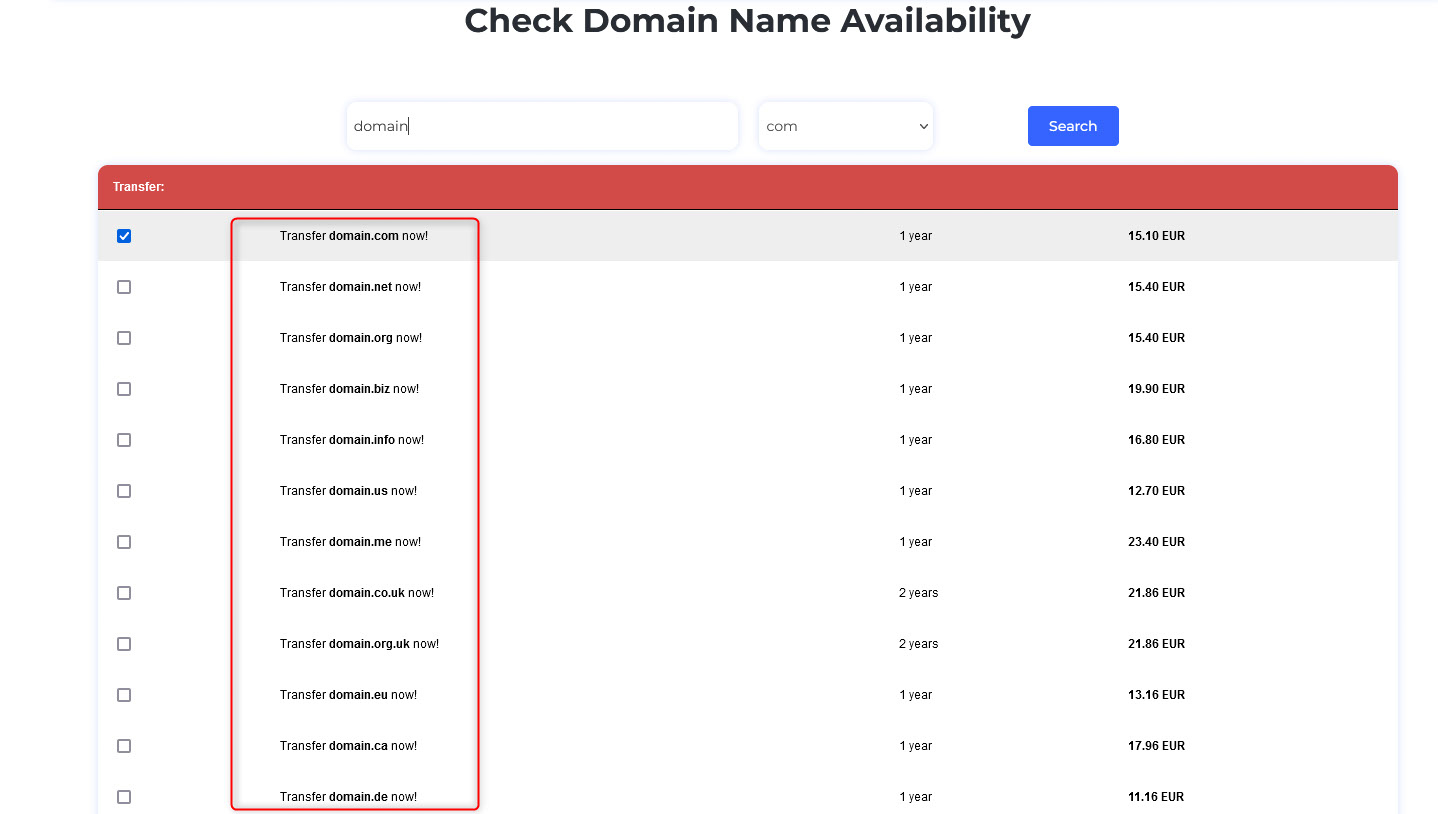Enable the domain.eu checkbox
The image size is (1438, 814).
[x=123, y=694]
